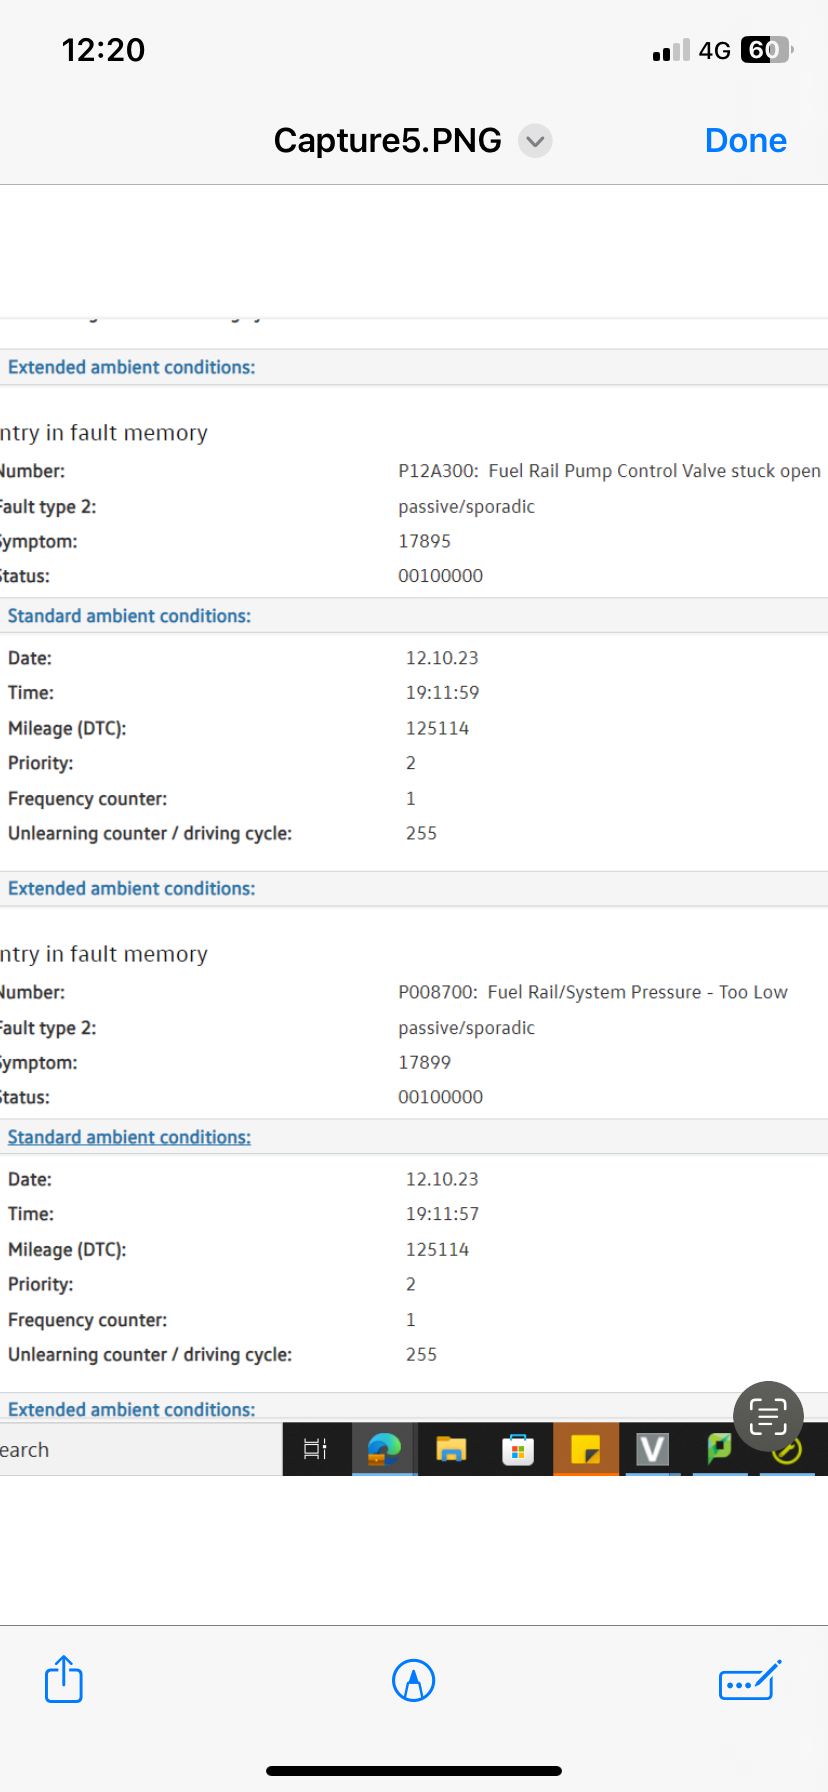The image size is (828, 1792).
Task: Click the P008700 Fuel Rail Pressure fault text
Action: (x=592, y=992)
